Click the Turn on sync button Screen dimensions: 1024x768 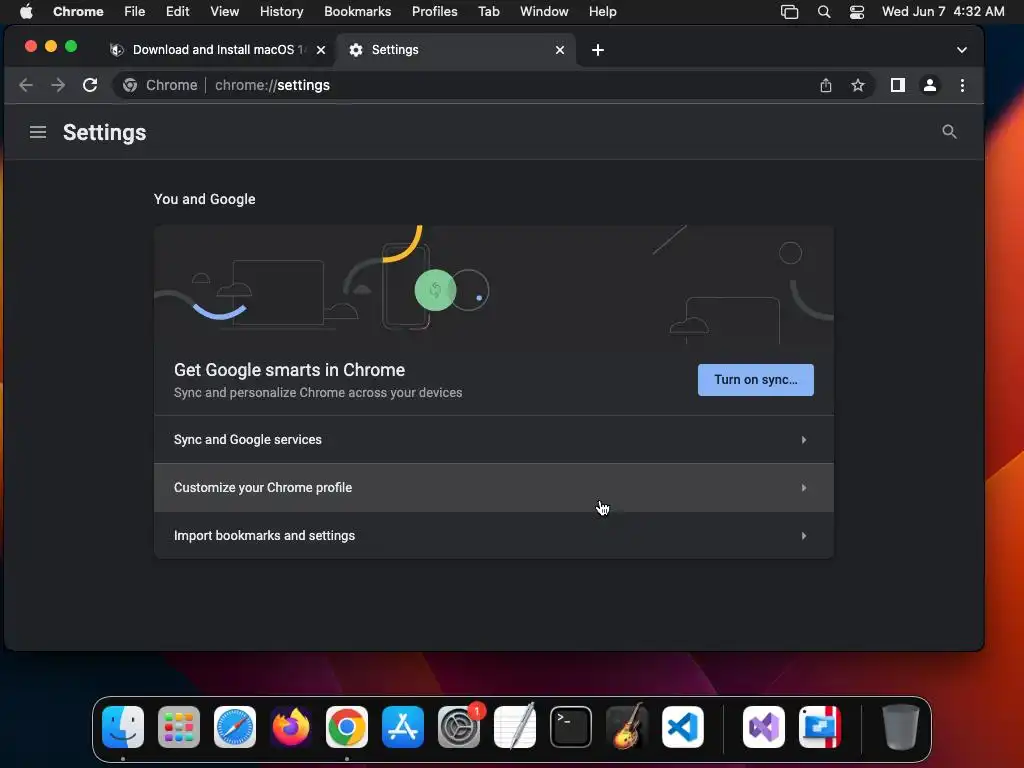(x=756, y=380)
